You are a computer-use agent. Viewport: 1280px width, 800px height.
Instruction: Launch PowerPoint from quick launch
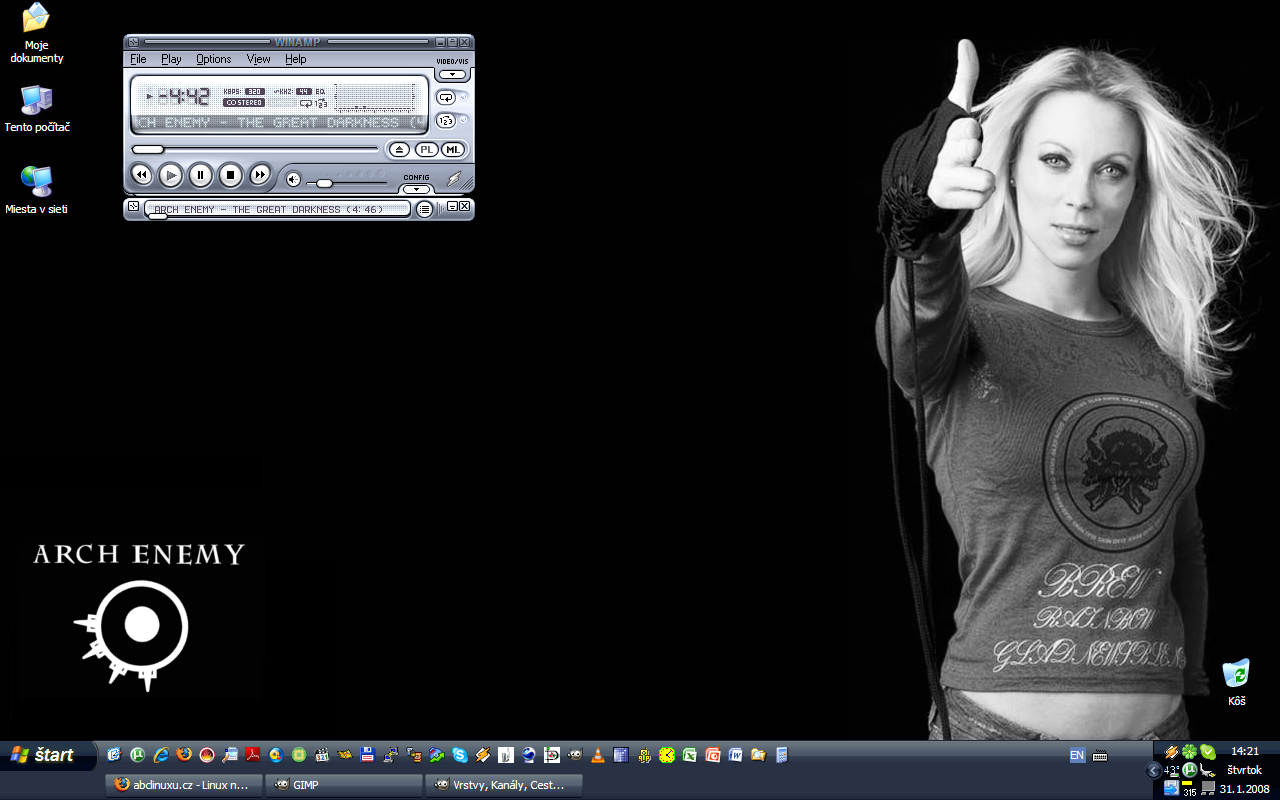click(x=713, y=755)
